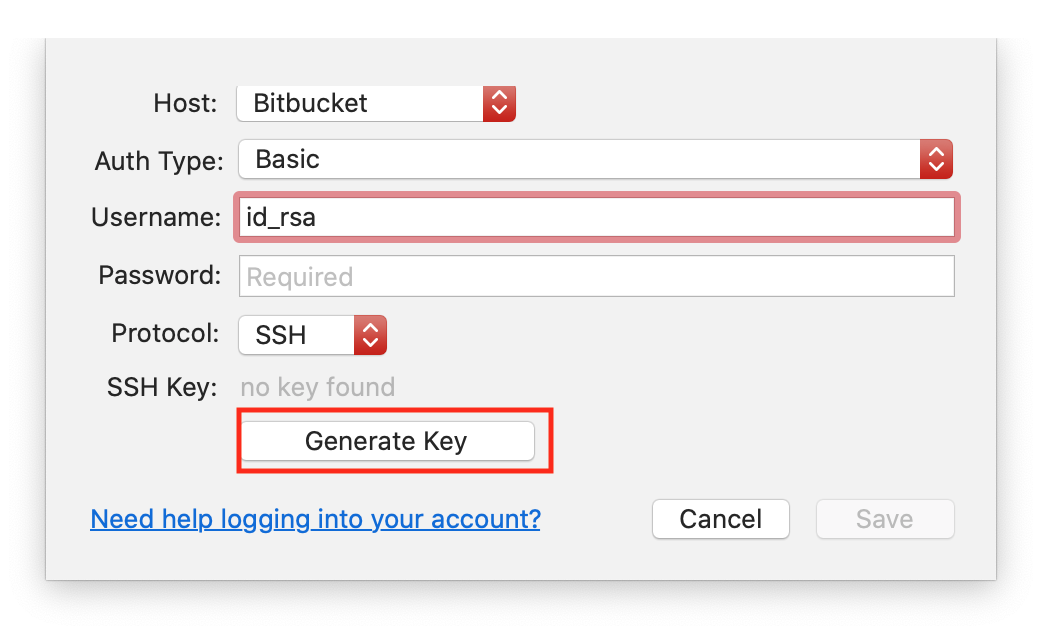The image size is (1042, 634).
Task: Open the 'Need help logging into your account?' link
Action: click(315, 519)
